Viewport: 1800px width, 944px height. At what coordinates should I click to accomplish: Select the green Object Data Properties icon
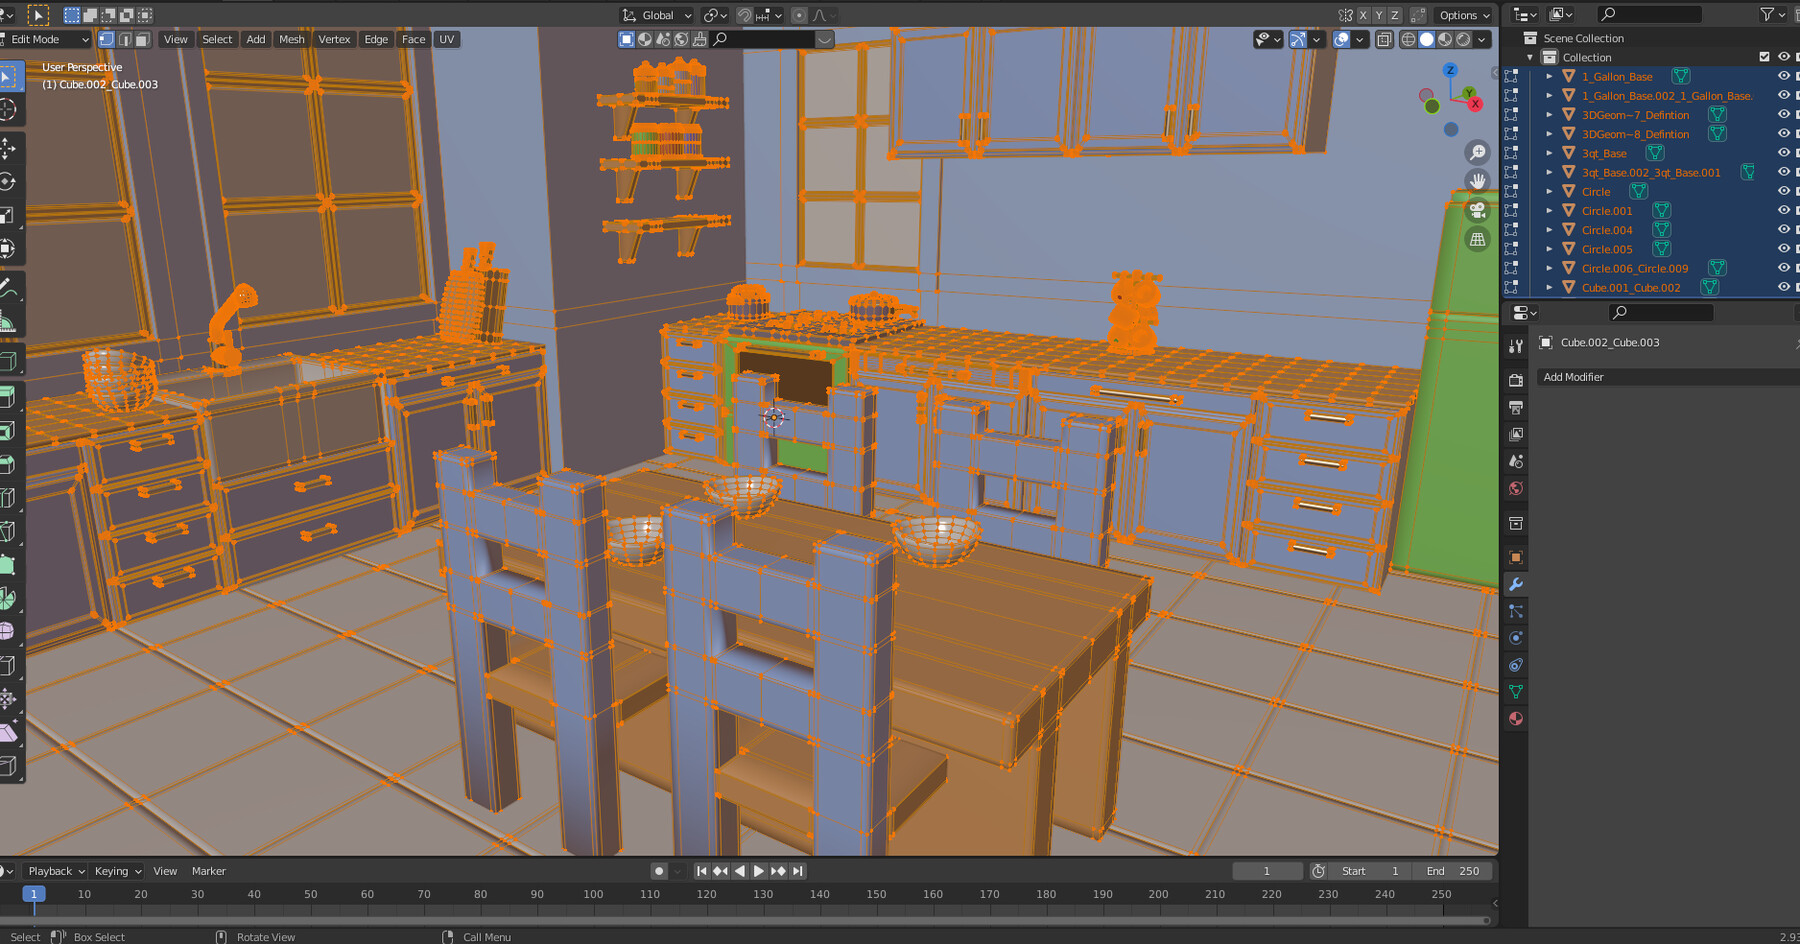pos(1516,691)
